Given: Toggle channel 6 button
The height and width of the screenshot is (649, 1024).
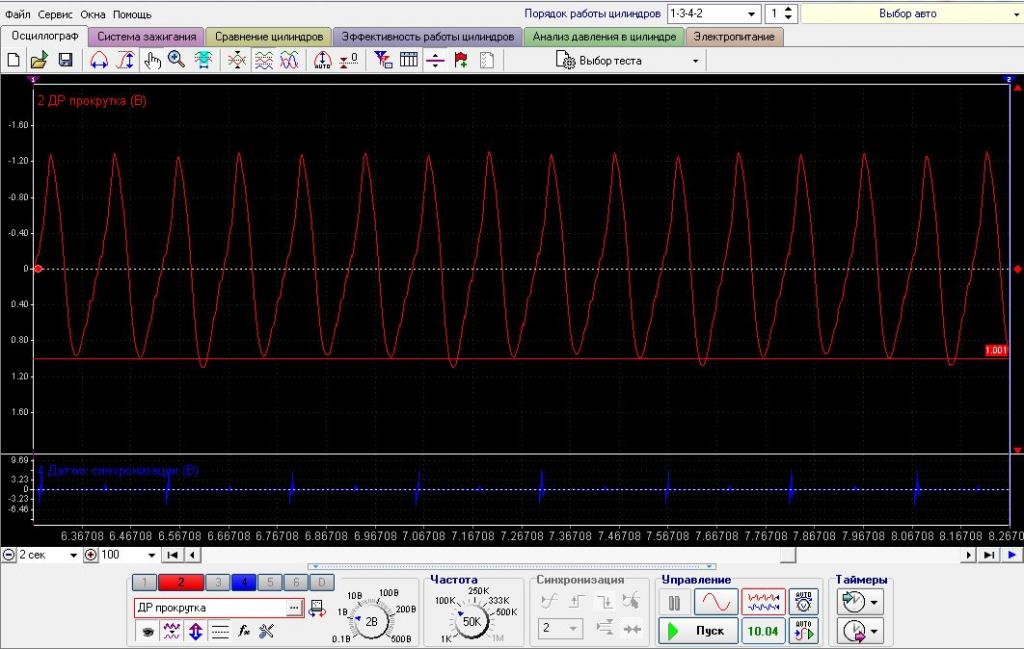Looking at the screenshot, I should coord(296,582).
